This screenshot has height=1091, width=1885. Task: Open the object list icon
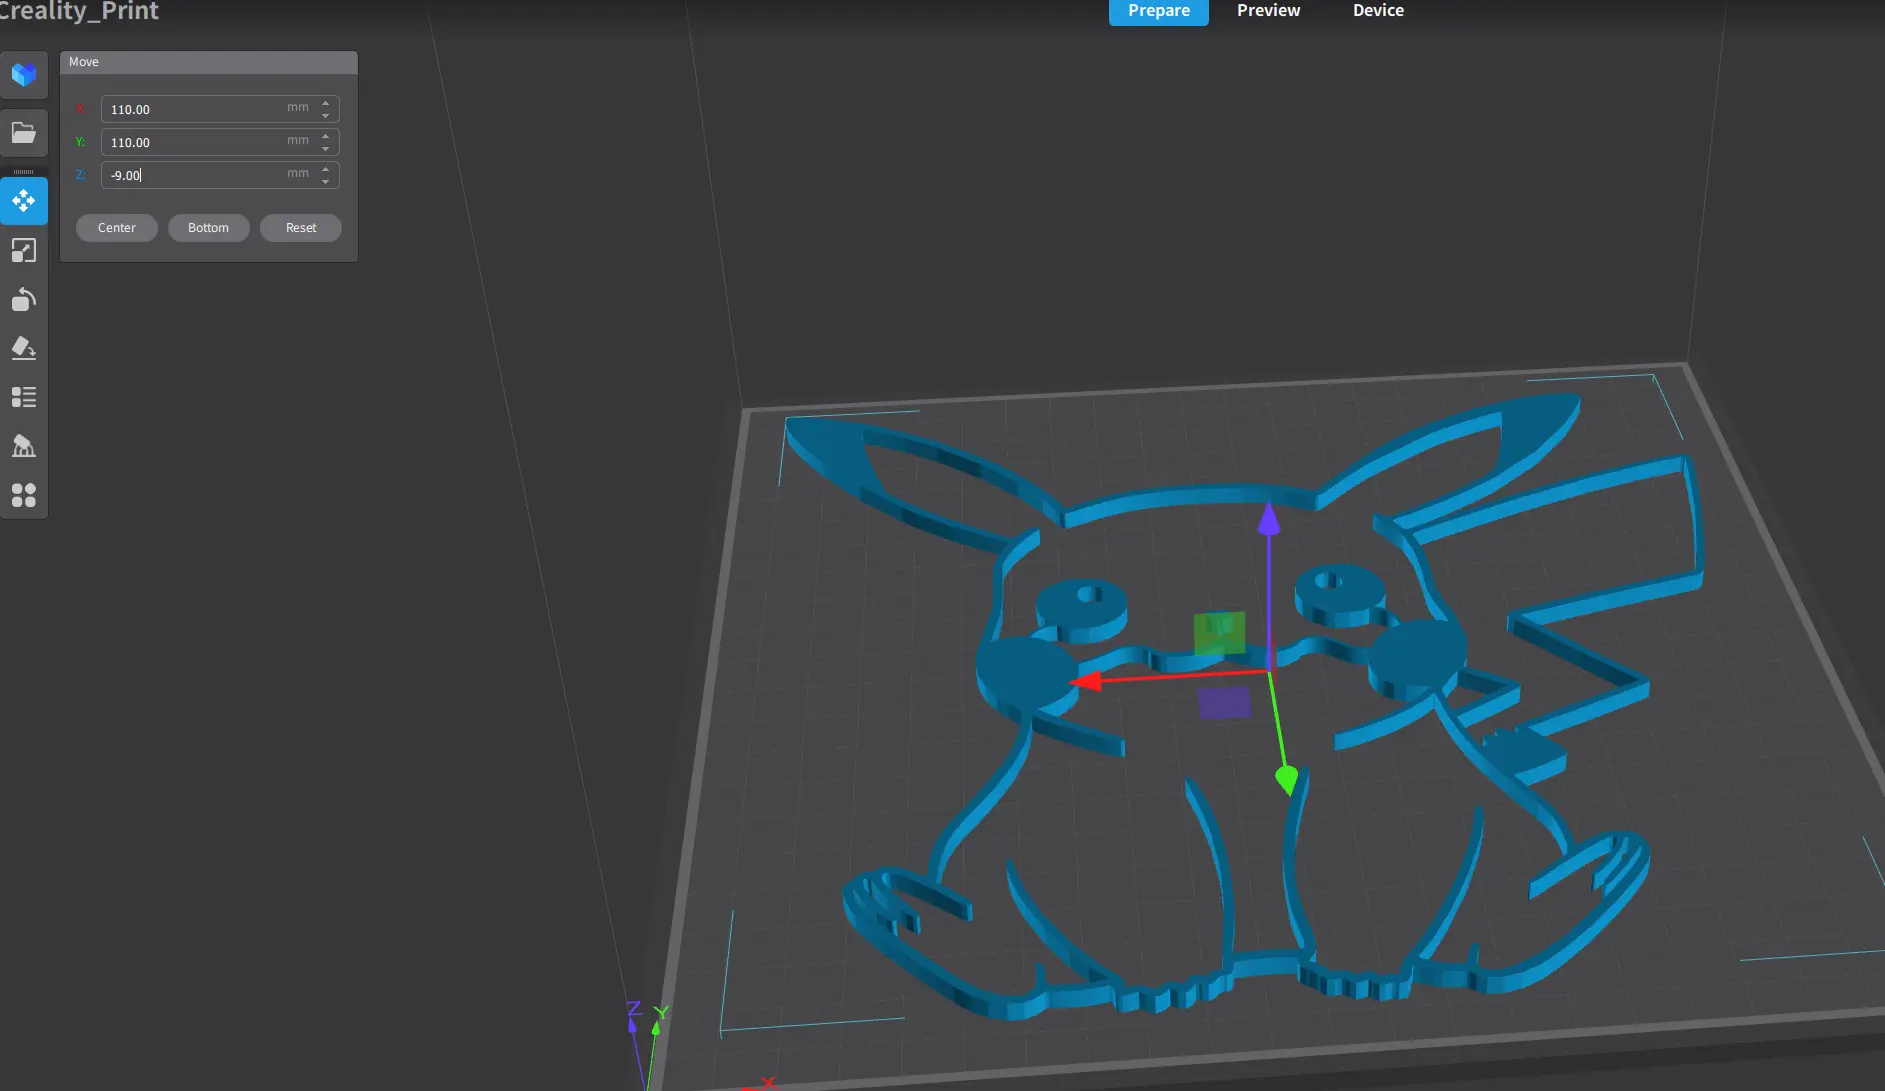24,397
